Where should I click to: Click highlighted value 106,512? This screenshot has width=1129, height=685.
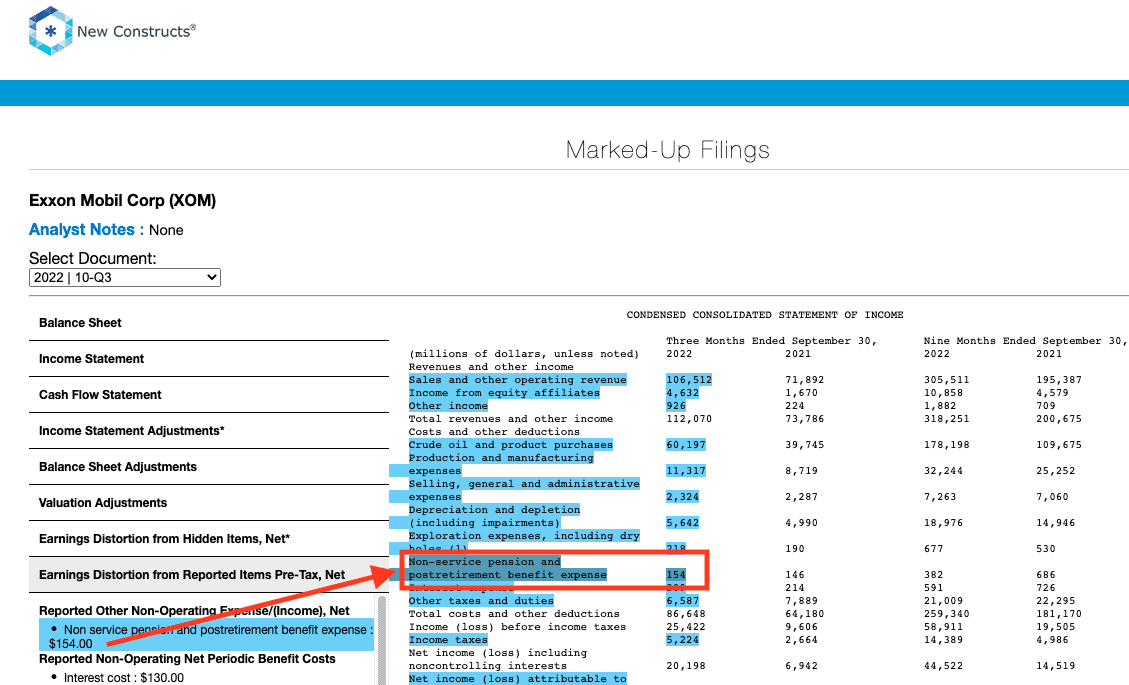point(689,380)
